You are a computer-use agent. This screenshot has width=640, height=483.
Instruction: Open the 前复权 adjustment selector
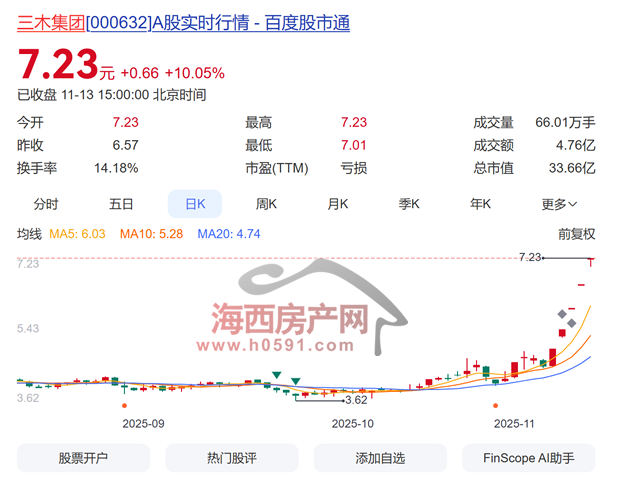(x=576, y=234)
